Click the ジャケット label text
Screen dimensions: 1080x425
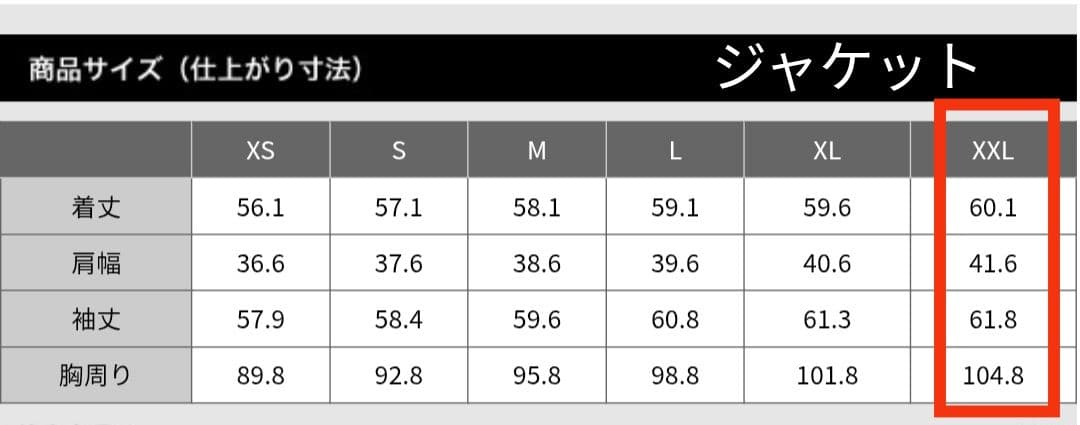pos(847,68)
